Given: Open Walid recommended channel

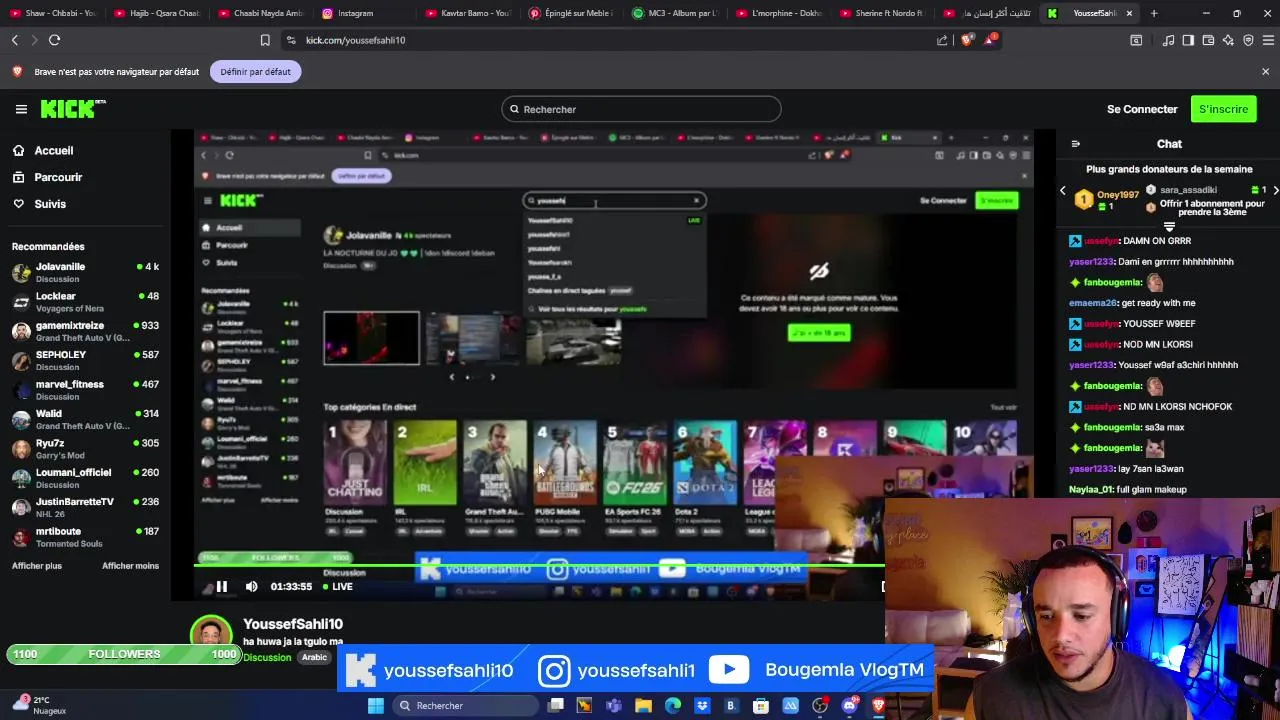Looking at the screenshot, I should [x=85, y=419].
